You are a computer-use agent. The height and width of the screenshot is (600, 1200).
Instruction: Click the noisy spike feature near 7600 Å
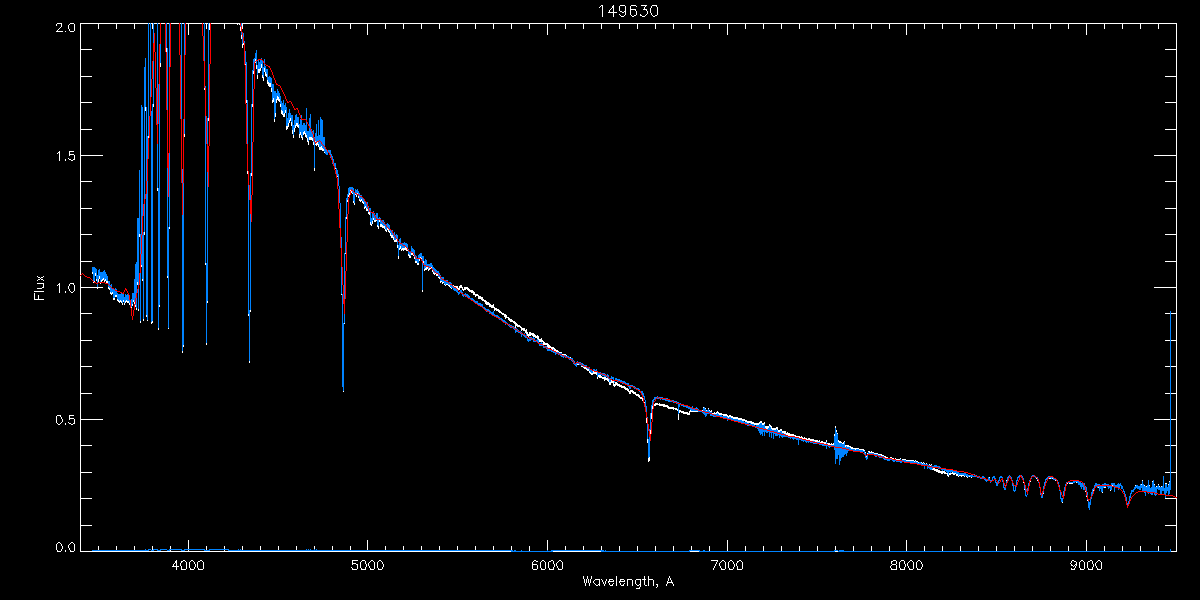[x=838, y=448]
